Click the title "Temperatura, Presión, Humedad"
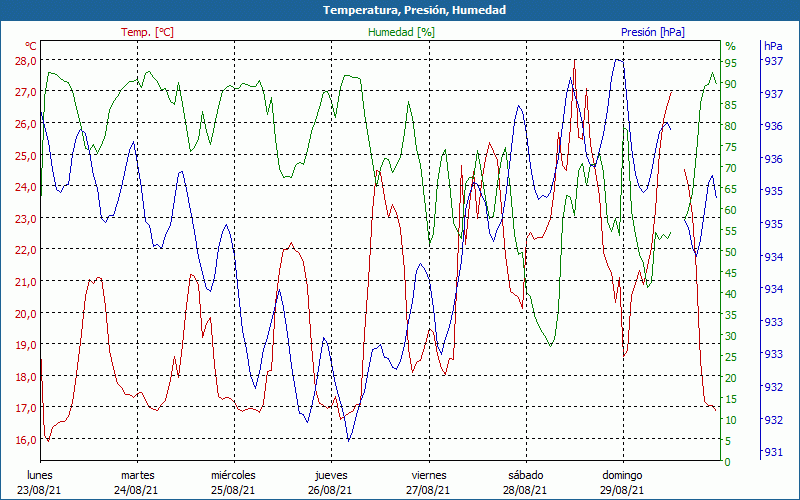The width and height of the screenshot is (800, 500). tap(414, 10)
